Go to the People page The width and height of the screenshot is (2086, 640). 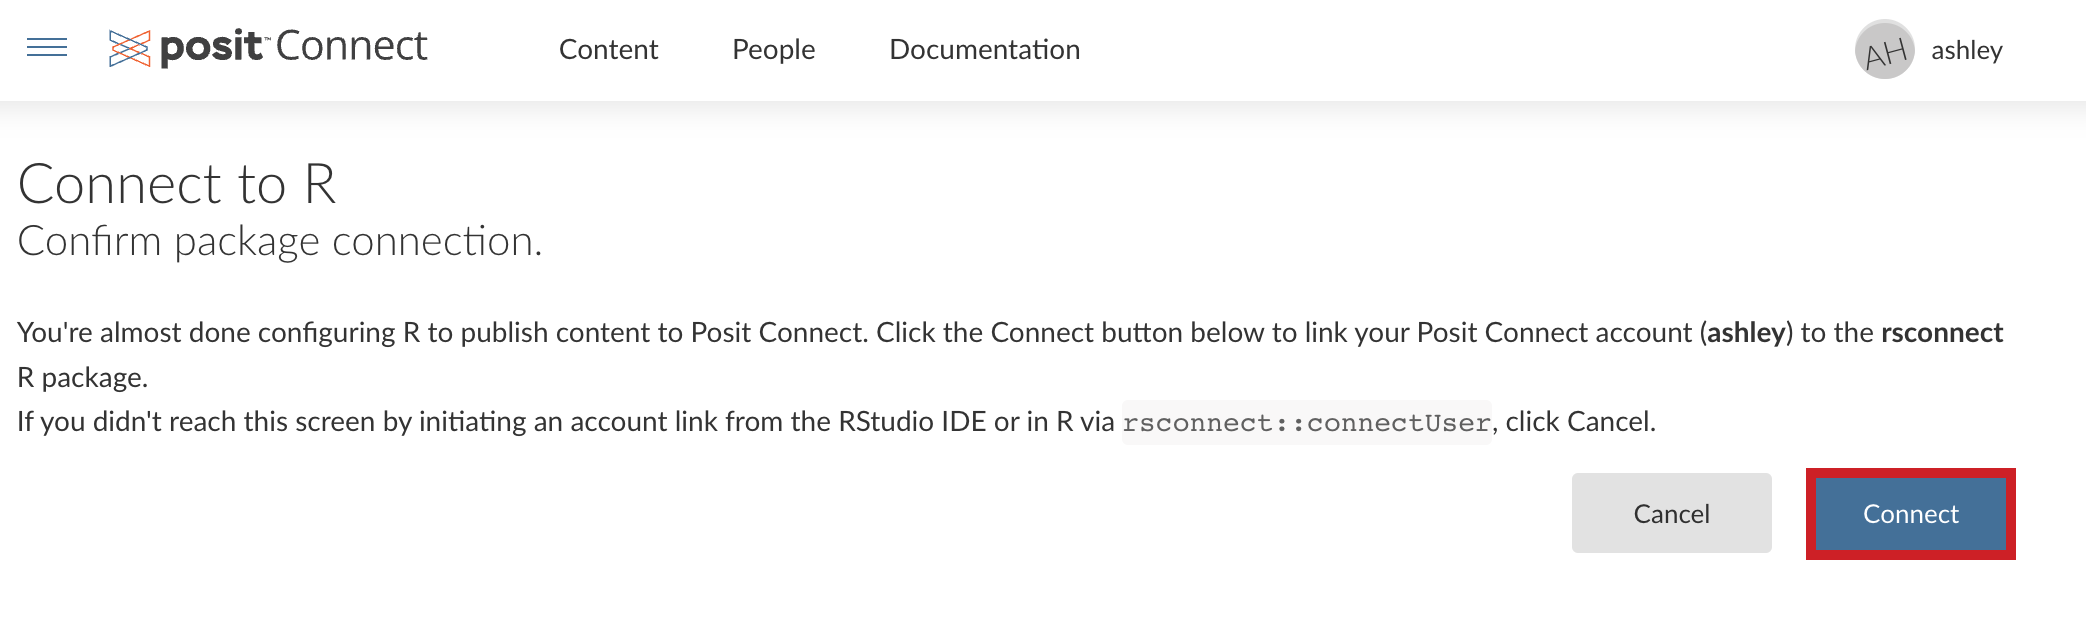coord(773,49)
